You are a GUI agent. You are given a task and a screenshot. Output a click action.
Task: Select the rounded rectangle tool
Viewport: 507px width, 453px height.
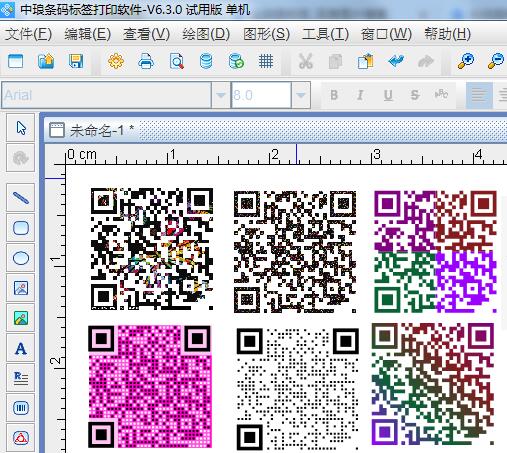[x=21, y=228]
